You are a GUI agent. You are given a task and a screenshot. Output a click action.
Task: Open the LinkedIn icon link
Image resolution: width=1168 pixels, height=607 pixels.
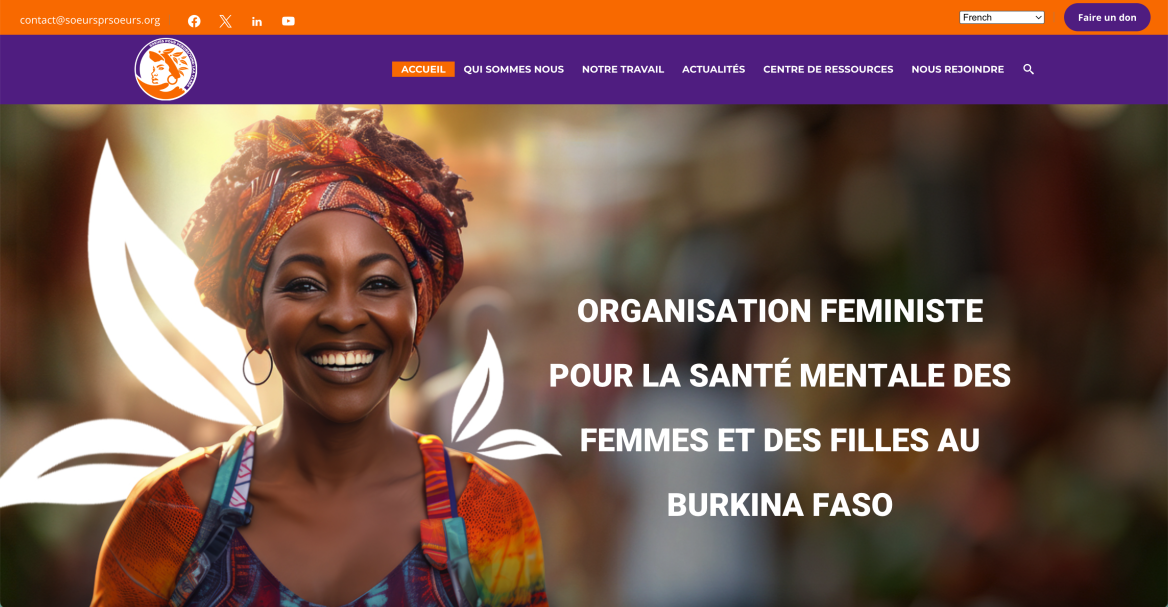[x=257, y=21]
